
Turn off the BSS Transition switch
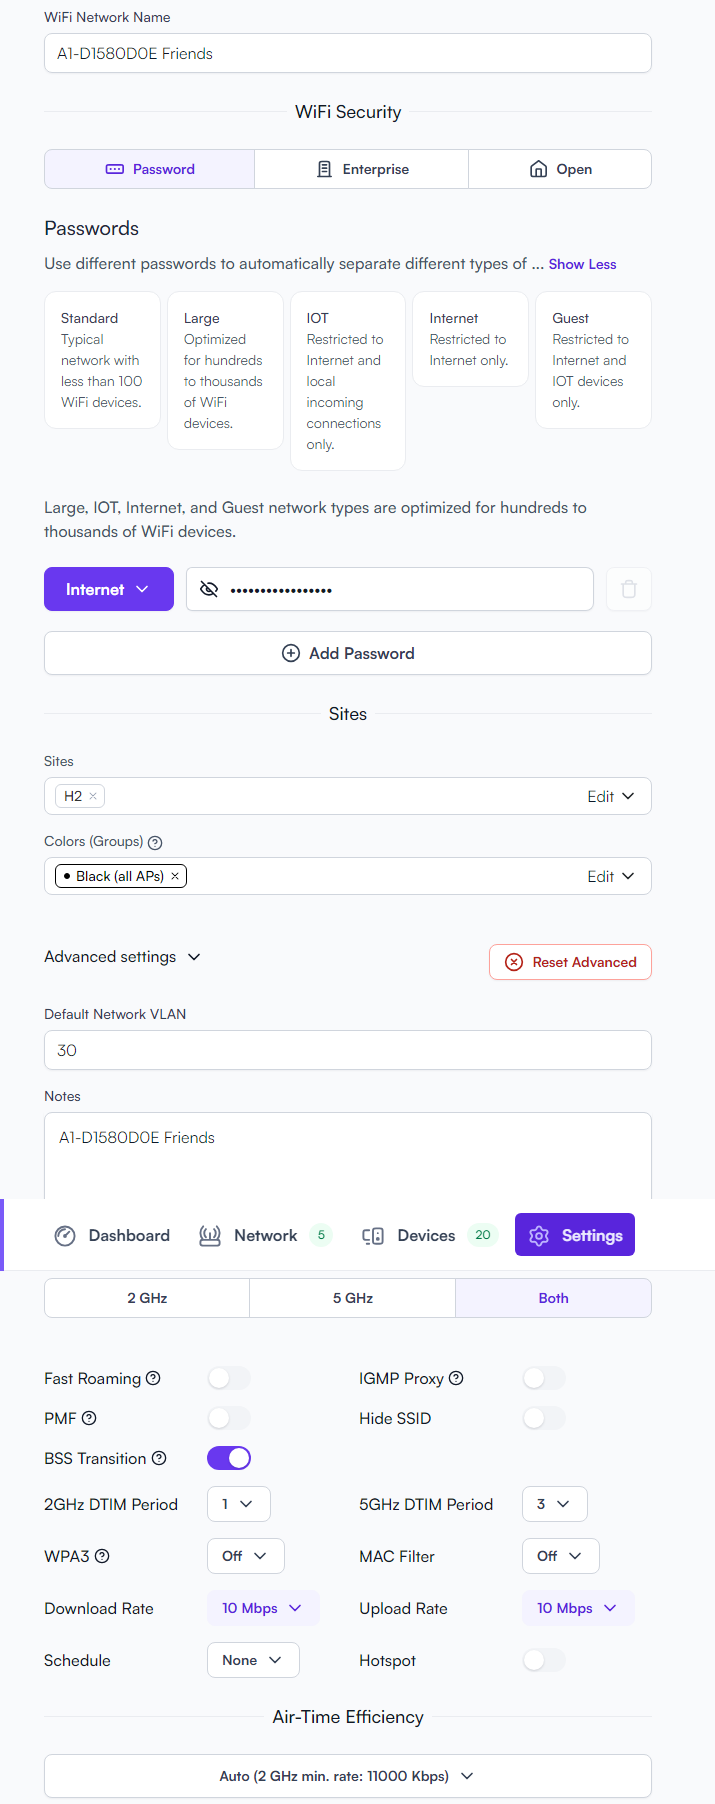click(229, 1458)
